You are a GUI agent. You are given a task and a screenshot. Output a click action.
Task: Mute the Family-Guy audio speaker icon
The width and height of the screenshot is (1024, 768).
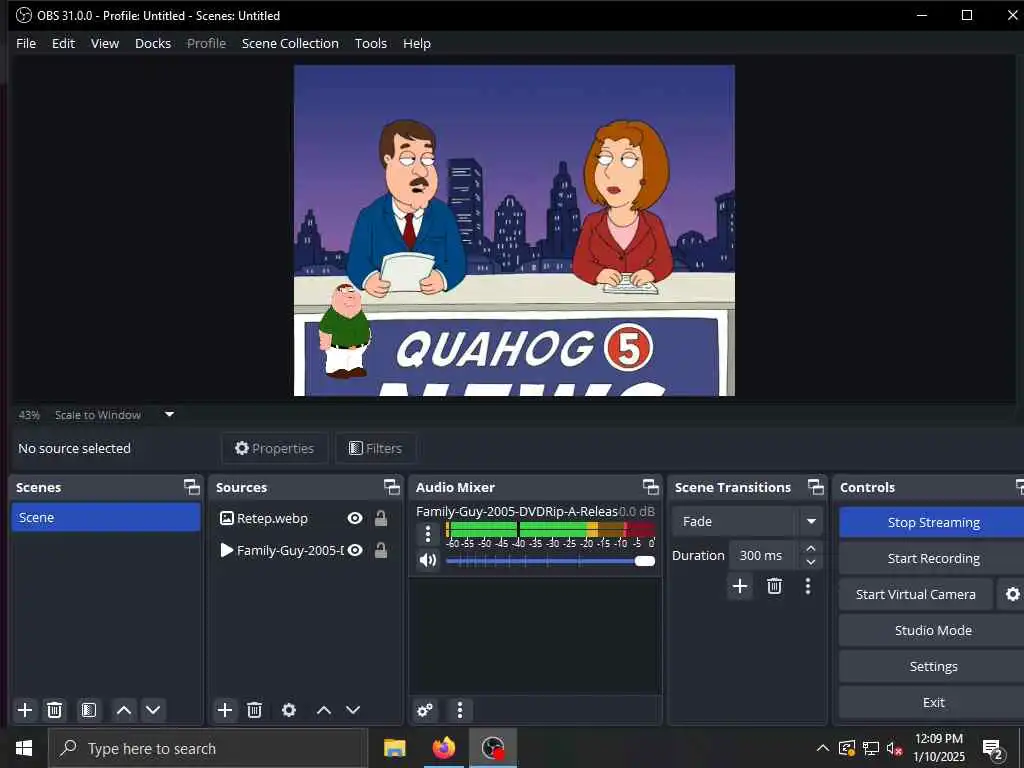(428, 560)
